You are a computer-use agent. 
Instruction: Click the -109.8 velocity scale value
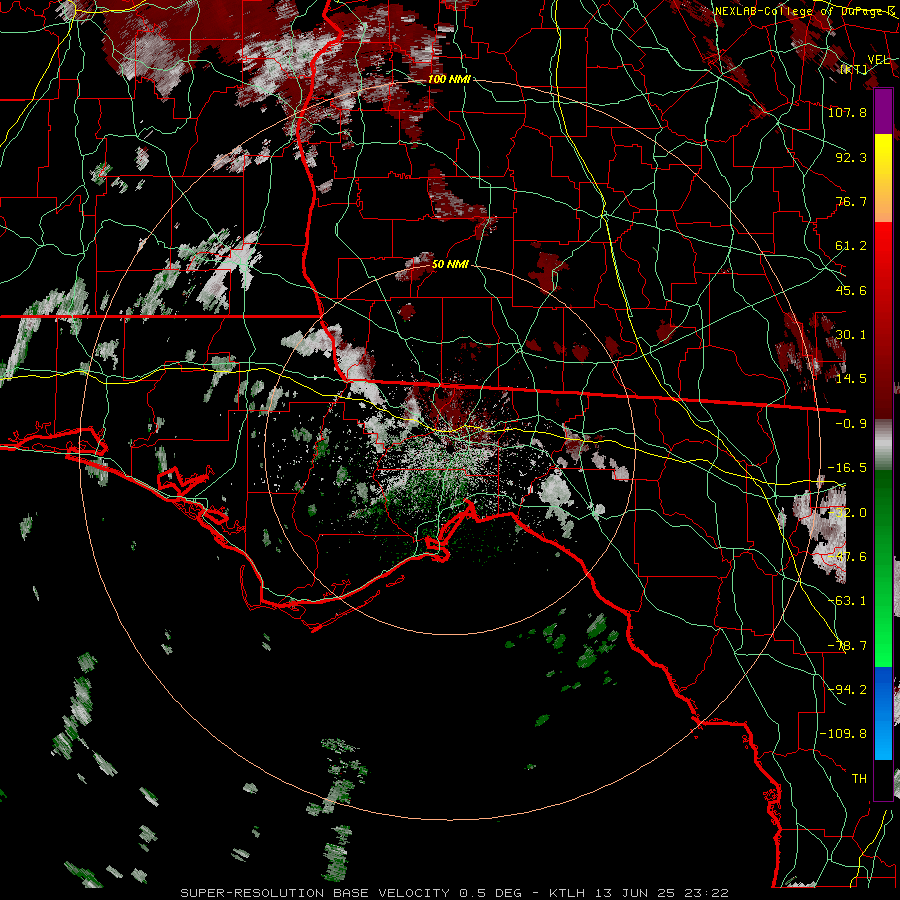[843, 734]
